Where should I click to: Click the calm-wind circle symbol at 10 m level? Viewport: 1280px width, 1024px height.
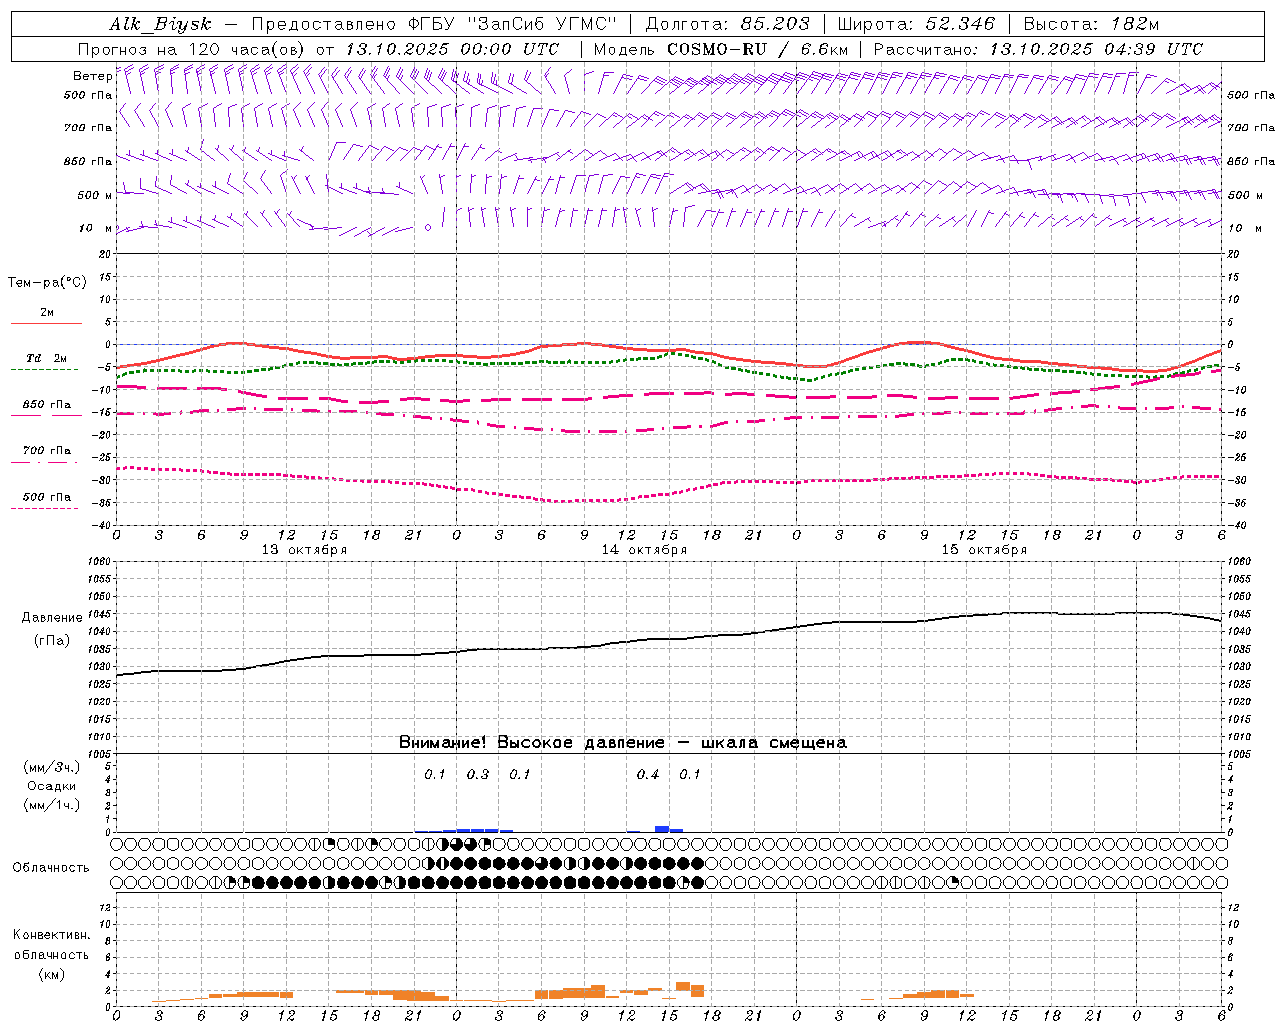428,227
